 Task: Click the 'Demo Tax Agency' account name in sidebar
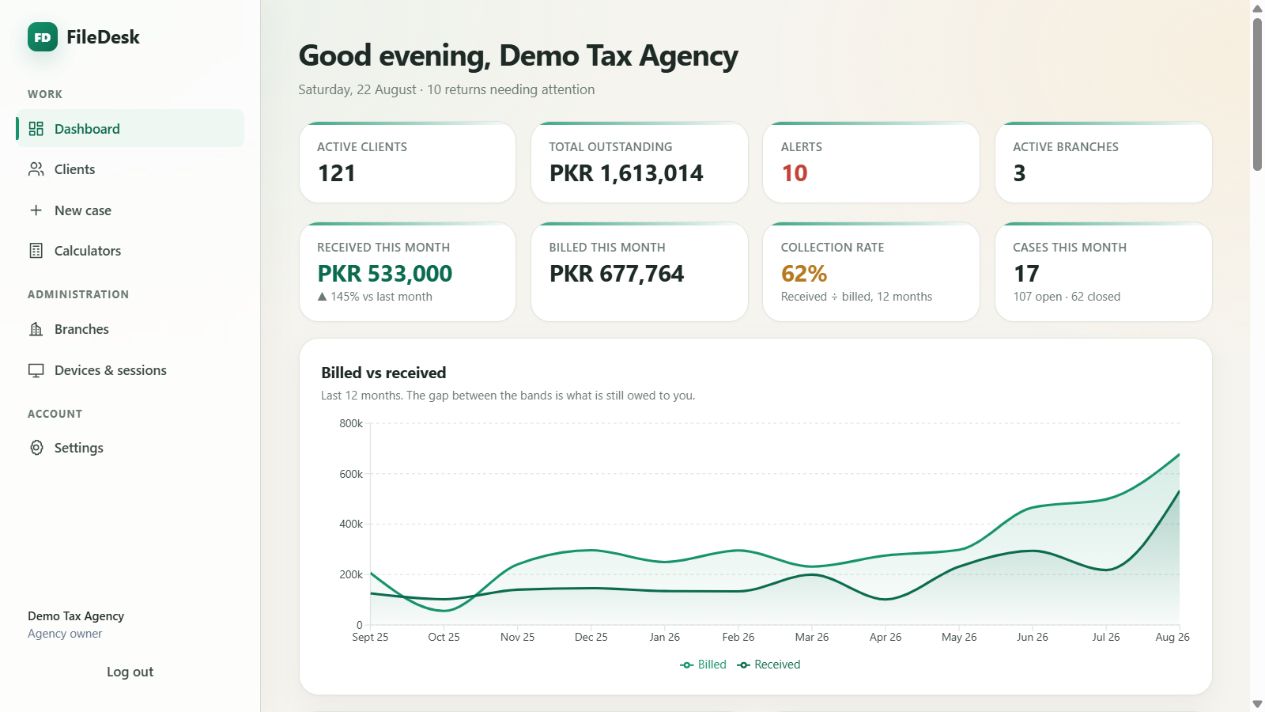[x=76, y=616]
